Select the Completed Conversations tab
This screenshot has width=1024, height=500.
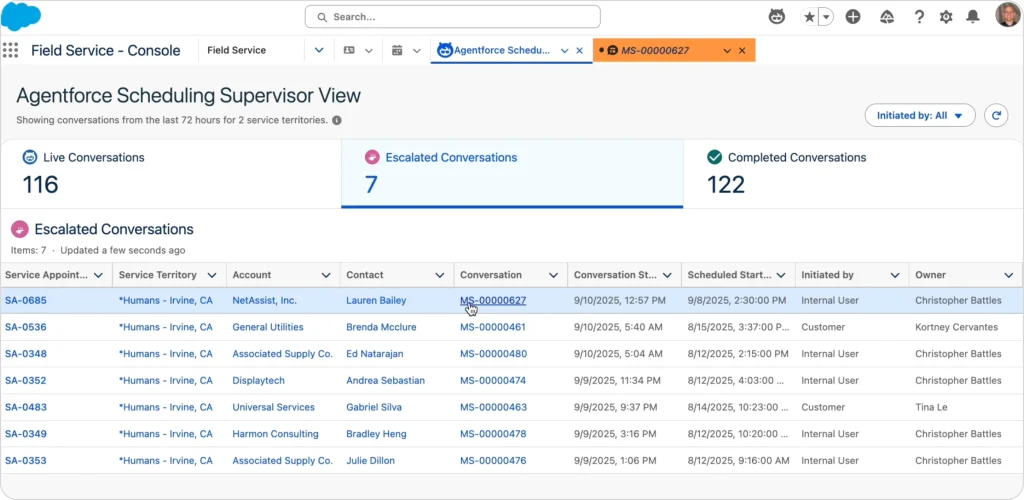point(853,174)
